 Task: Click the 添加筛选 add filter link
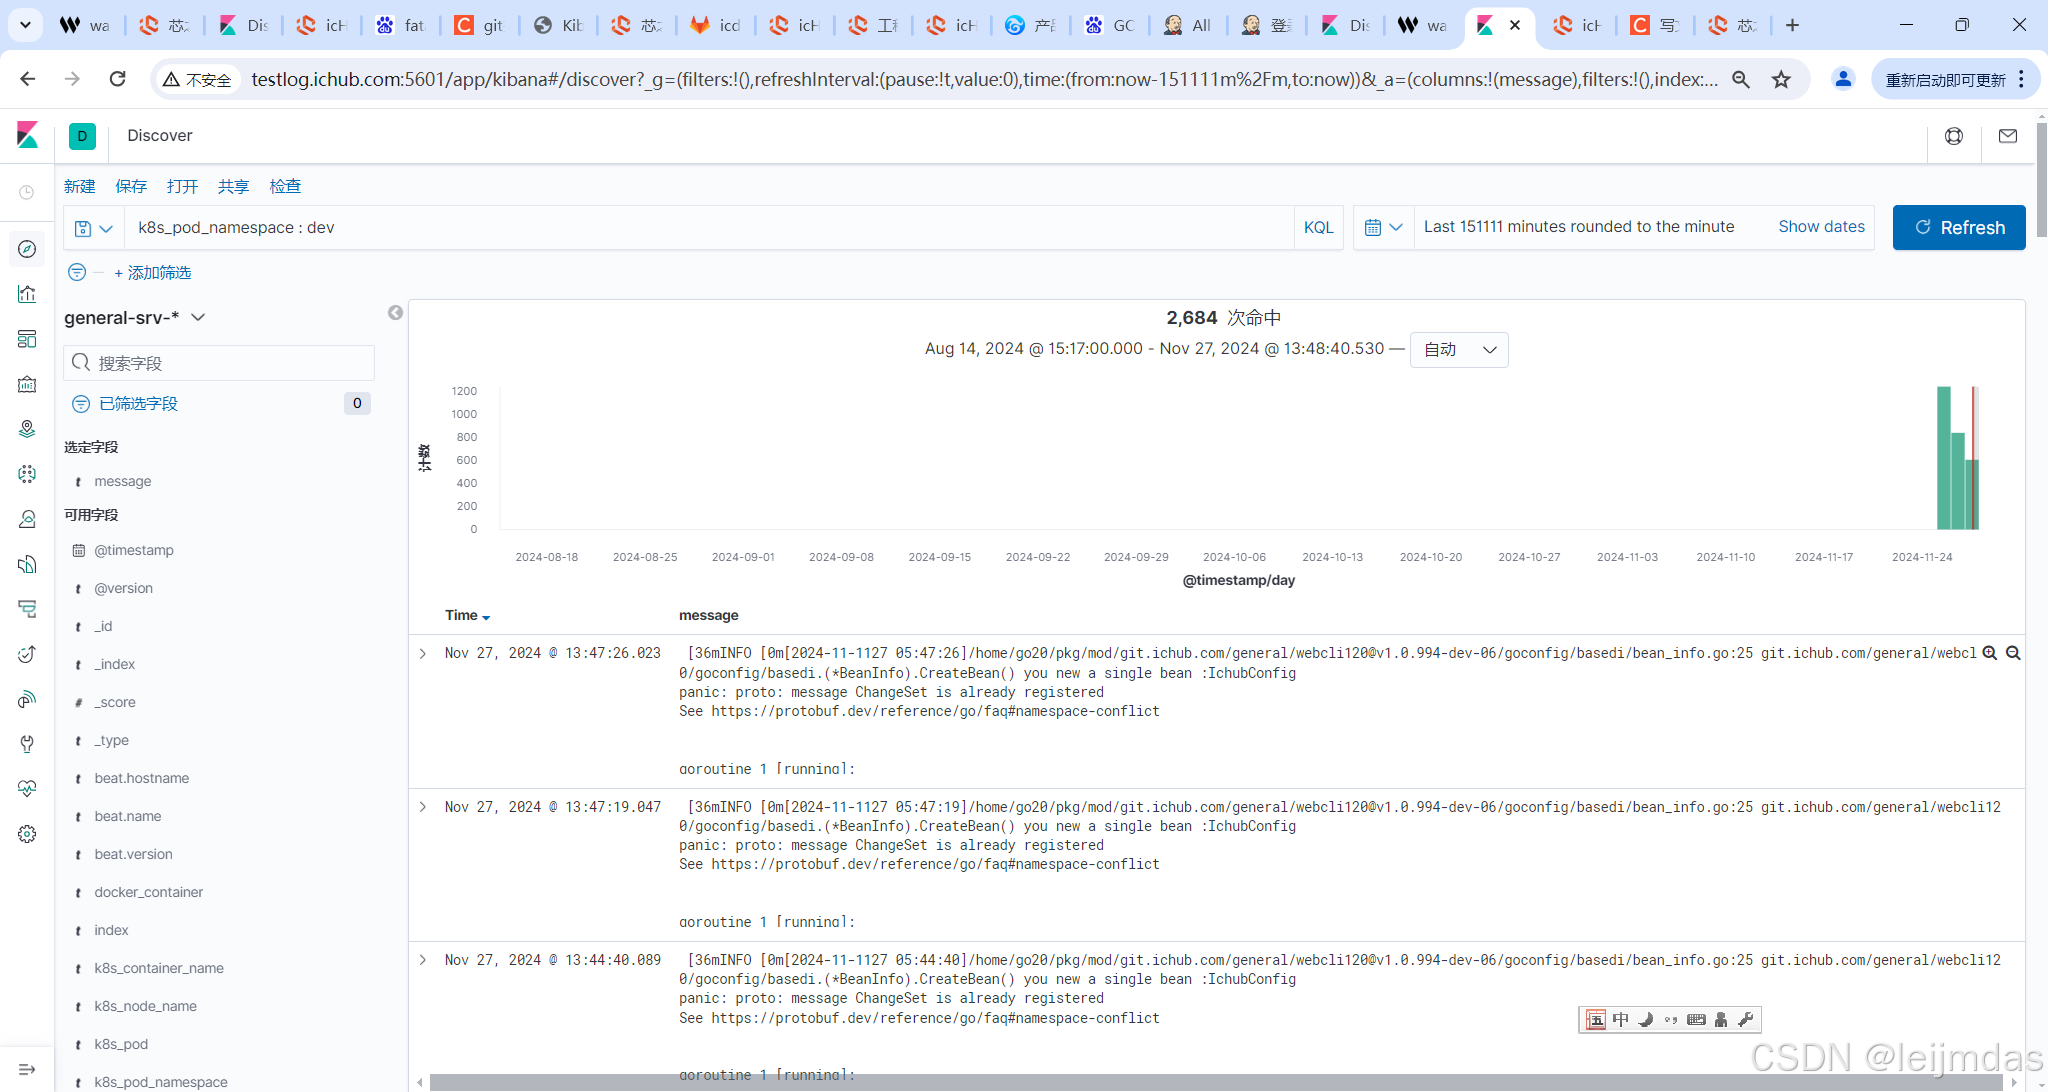pos(152,272)
